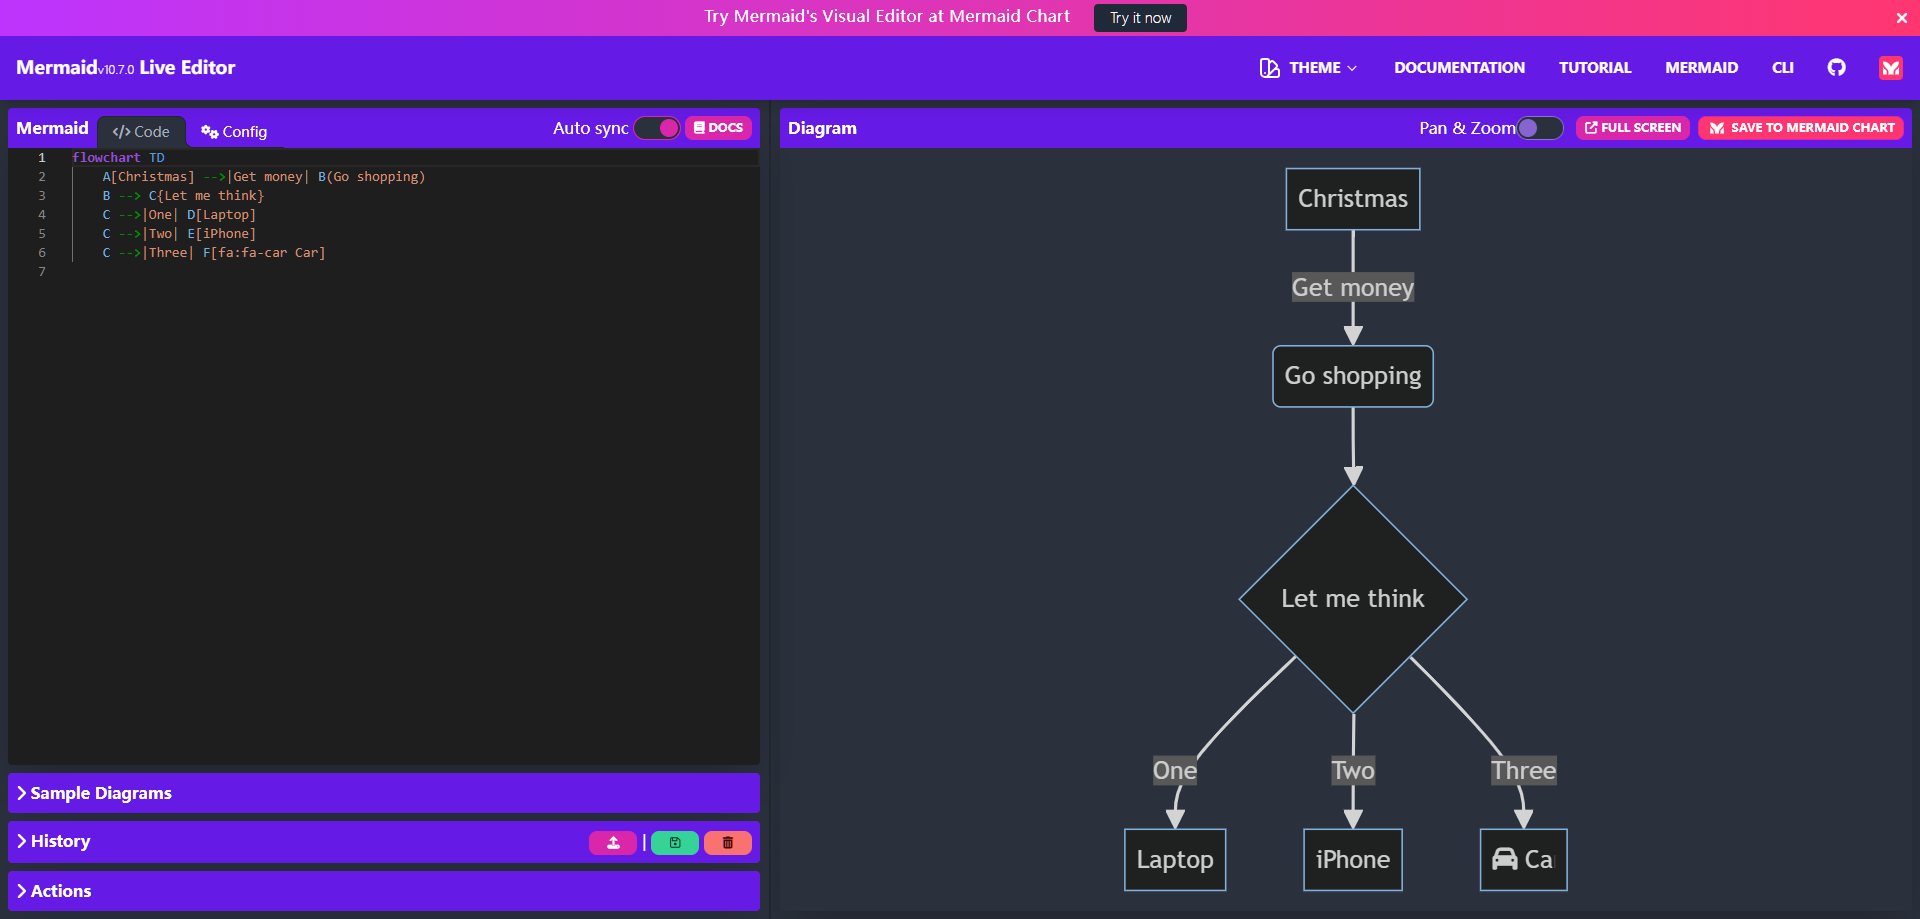The width and height of the screenshot is (1920, 919).
Task: Click the Mermaid Chart logo icon
Action: click(1890, 68)
